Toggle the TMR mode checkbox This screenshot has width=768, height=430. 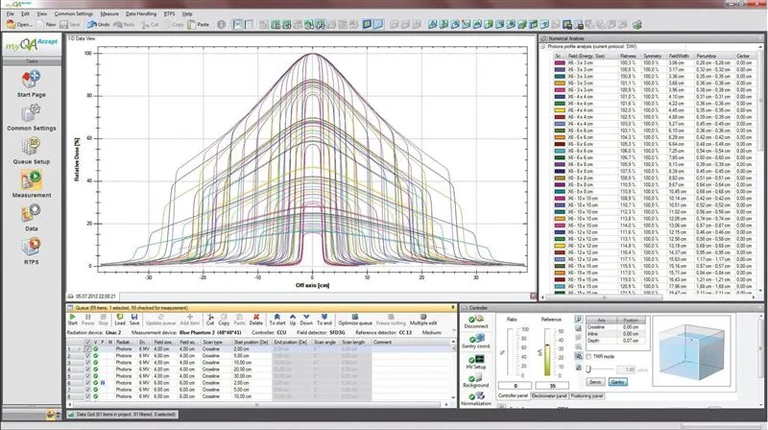pos(589,357)
